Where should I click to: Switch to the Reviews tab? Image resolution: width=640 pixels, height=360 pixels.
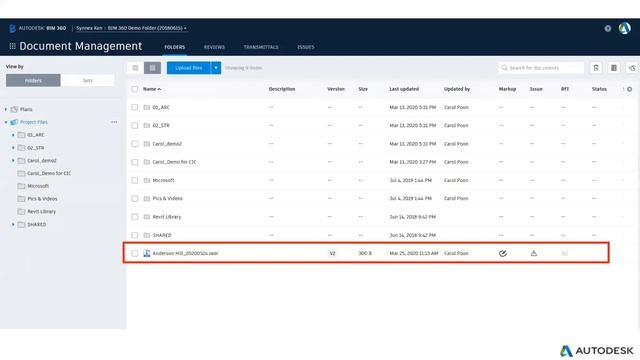click(x=214, y=47)
